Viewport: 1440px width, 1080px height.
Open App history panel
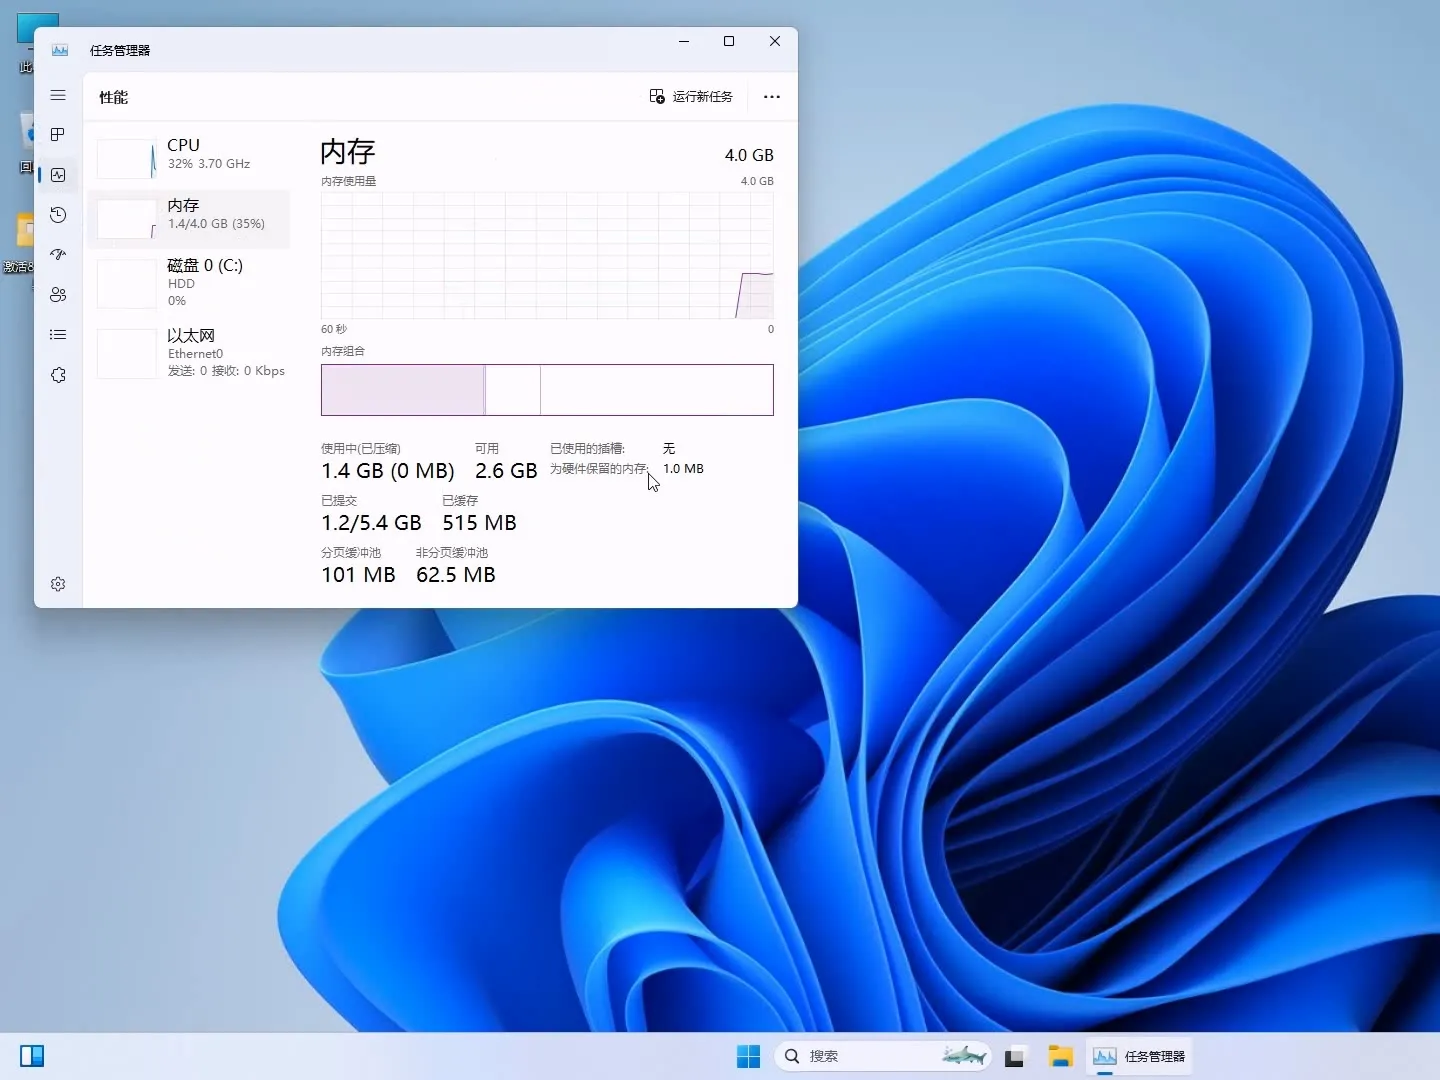point(57,215)
